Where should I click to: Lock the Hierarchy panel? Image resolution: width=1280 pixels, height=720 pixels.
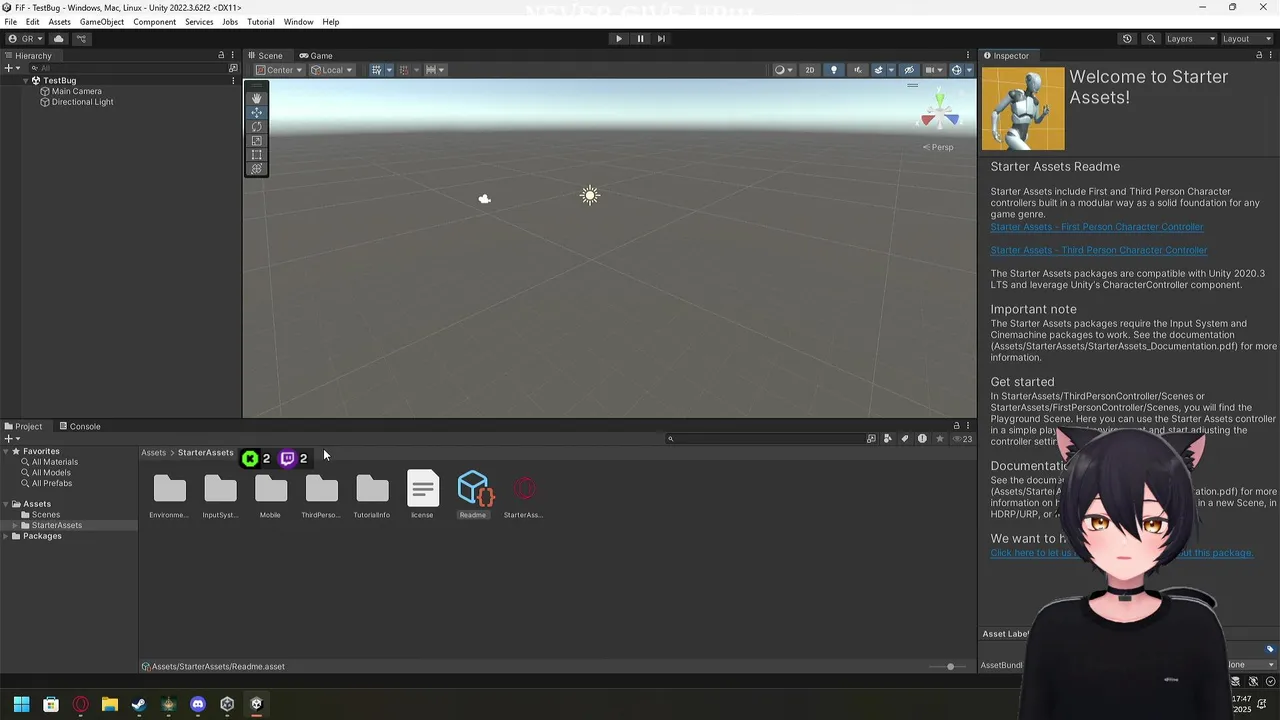coord(221,55)
